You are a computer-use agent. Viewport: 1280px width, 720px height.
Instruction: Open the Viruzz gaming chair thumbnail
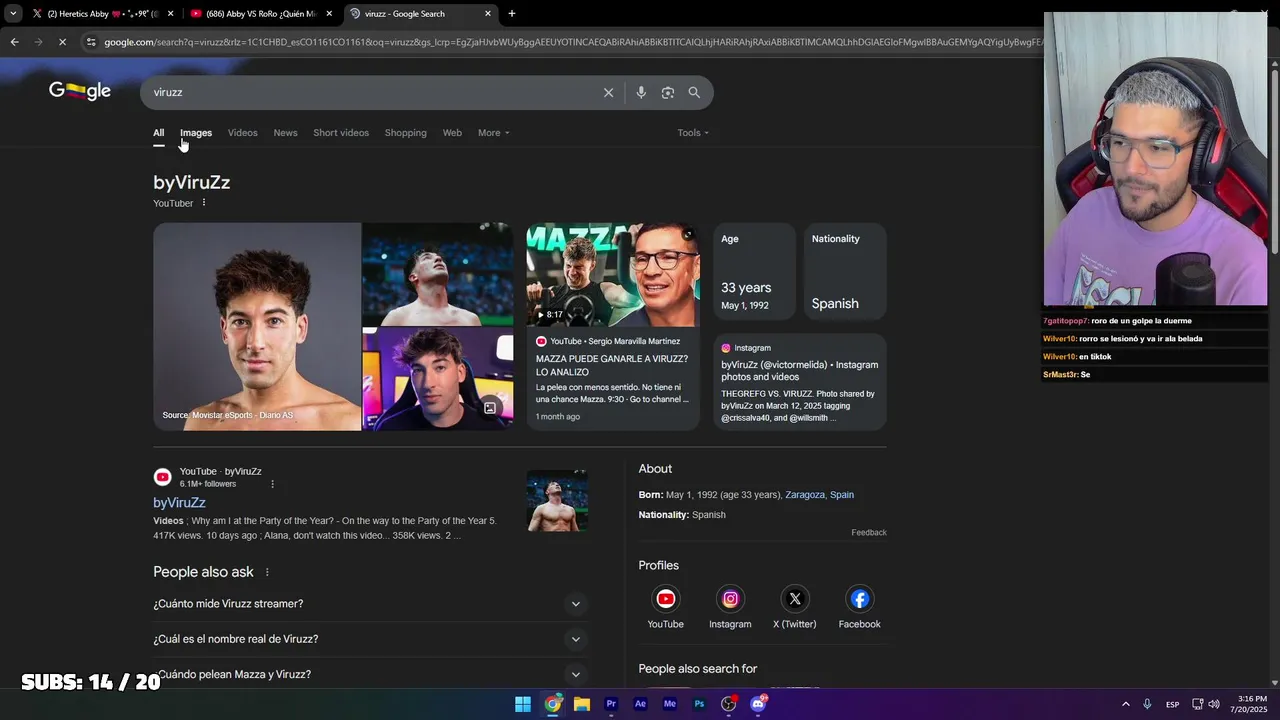(438, 380)
